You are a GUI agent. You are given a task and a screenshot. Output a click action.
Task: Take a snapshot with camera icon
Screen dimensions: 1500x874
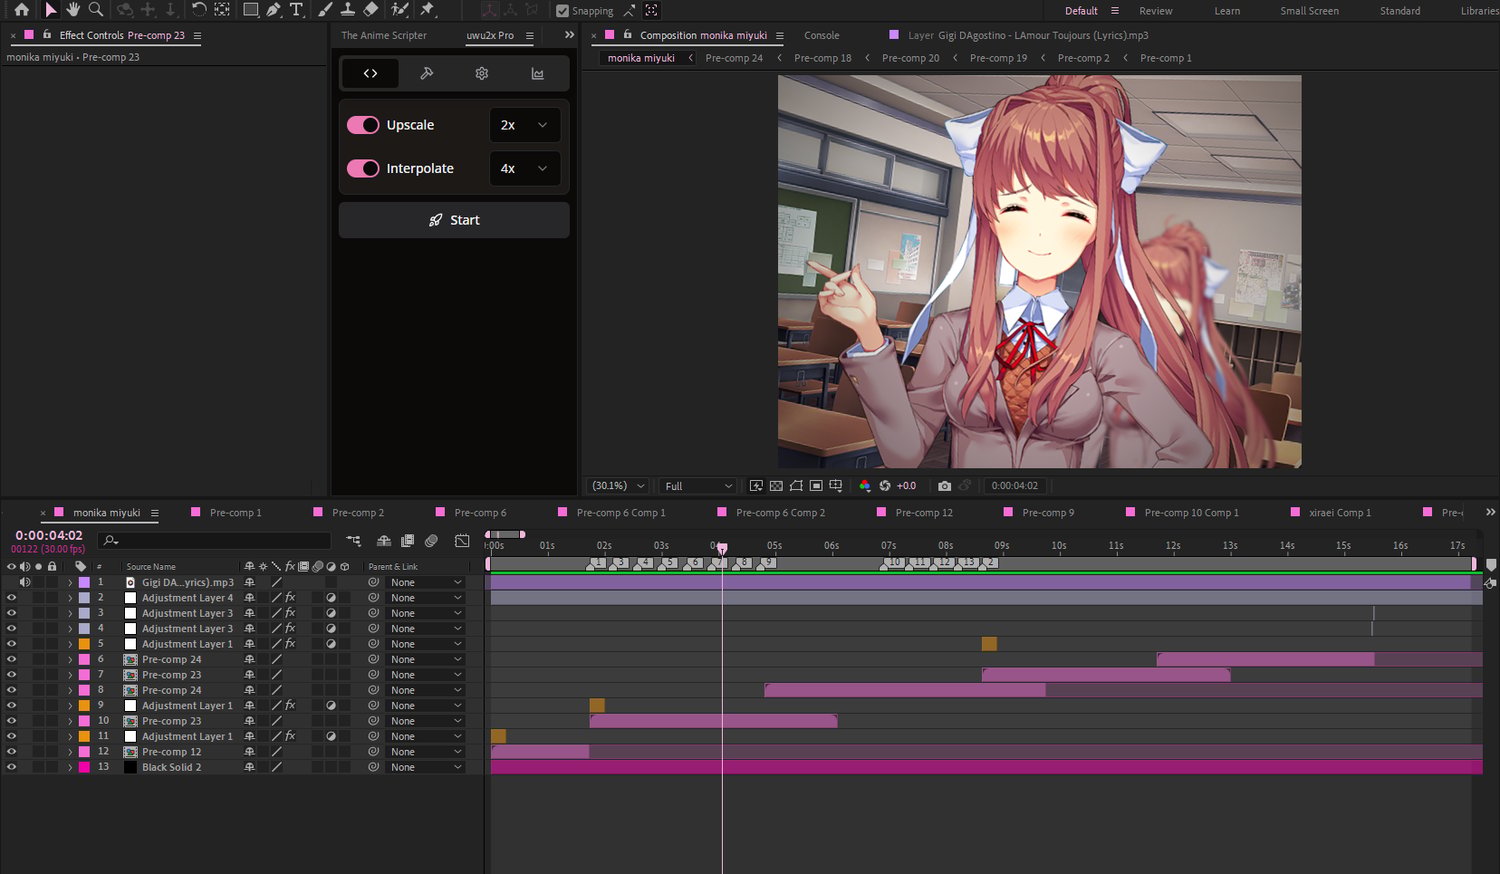[944, 486]
